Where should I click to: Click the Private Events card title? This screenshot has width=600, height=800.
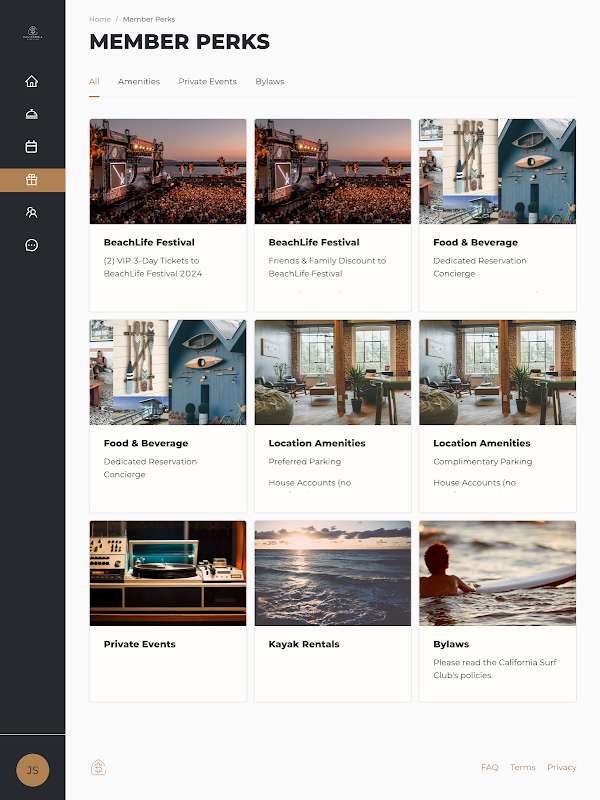coord(140,644)
